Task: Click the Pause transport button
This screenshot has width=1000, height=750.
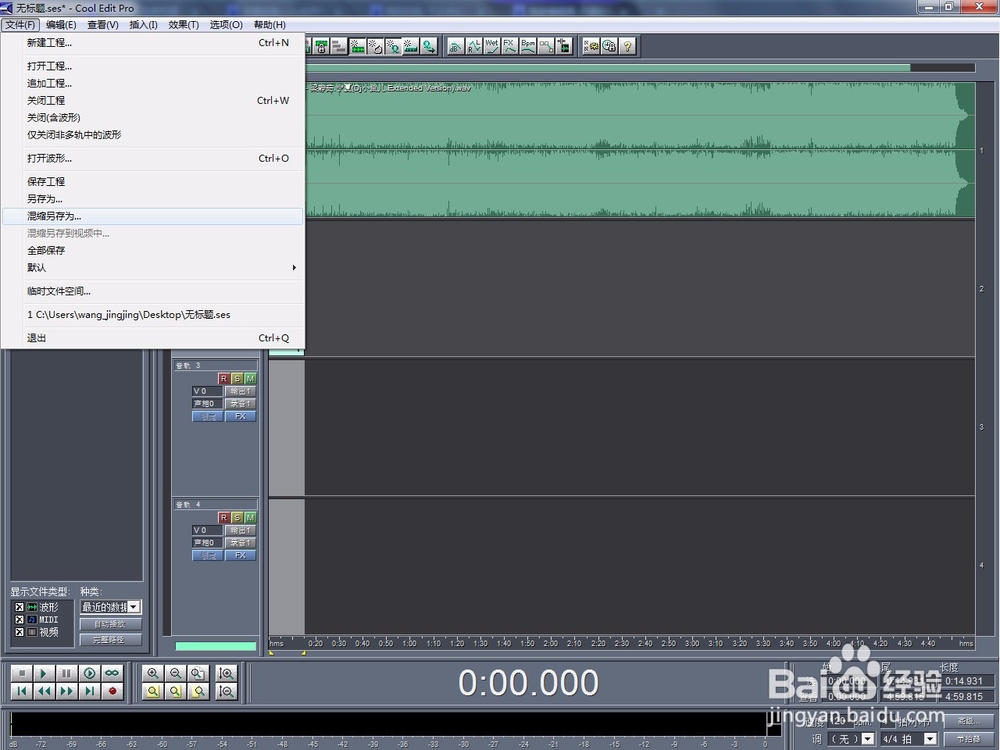Action: click(67, 673)
